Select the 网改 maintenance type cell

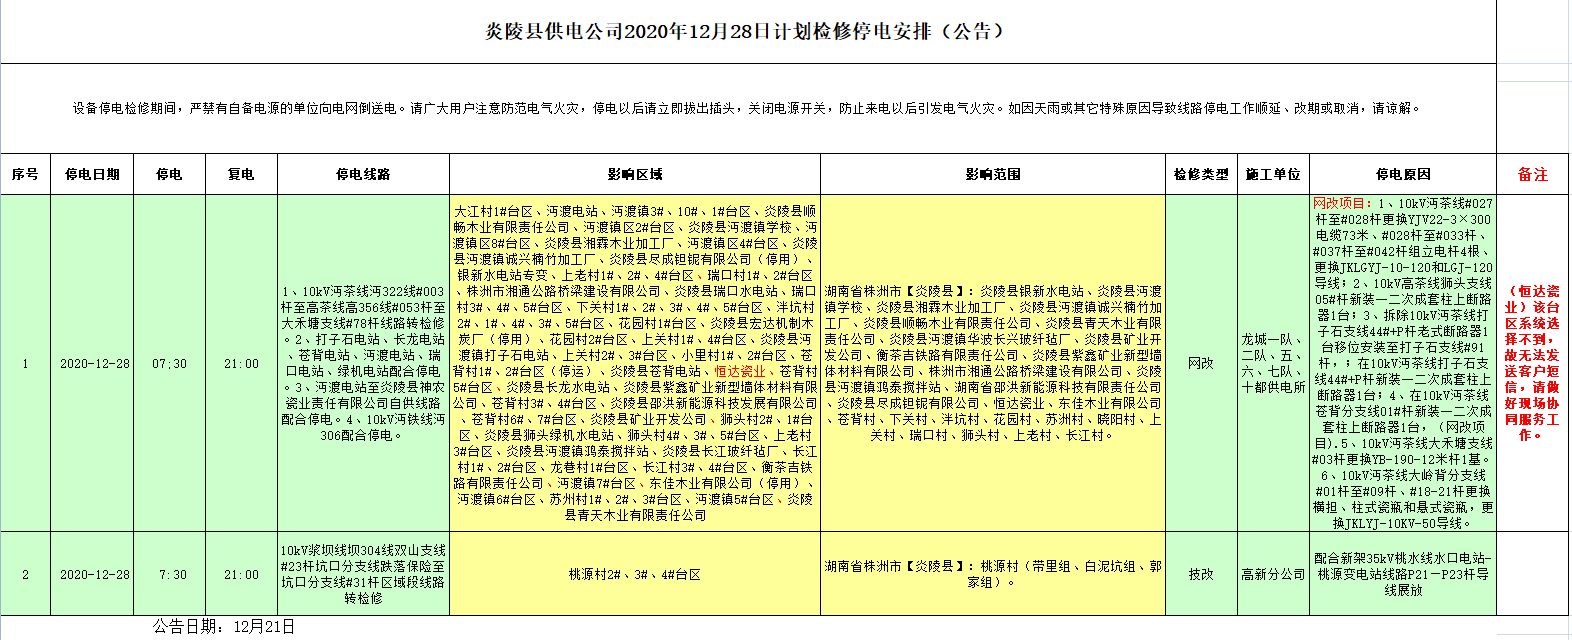pyautogui.click(x=1201, y=364)
